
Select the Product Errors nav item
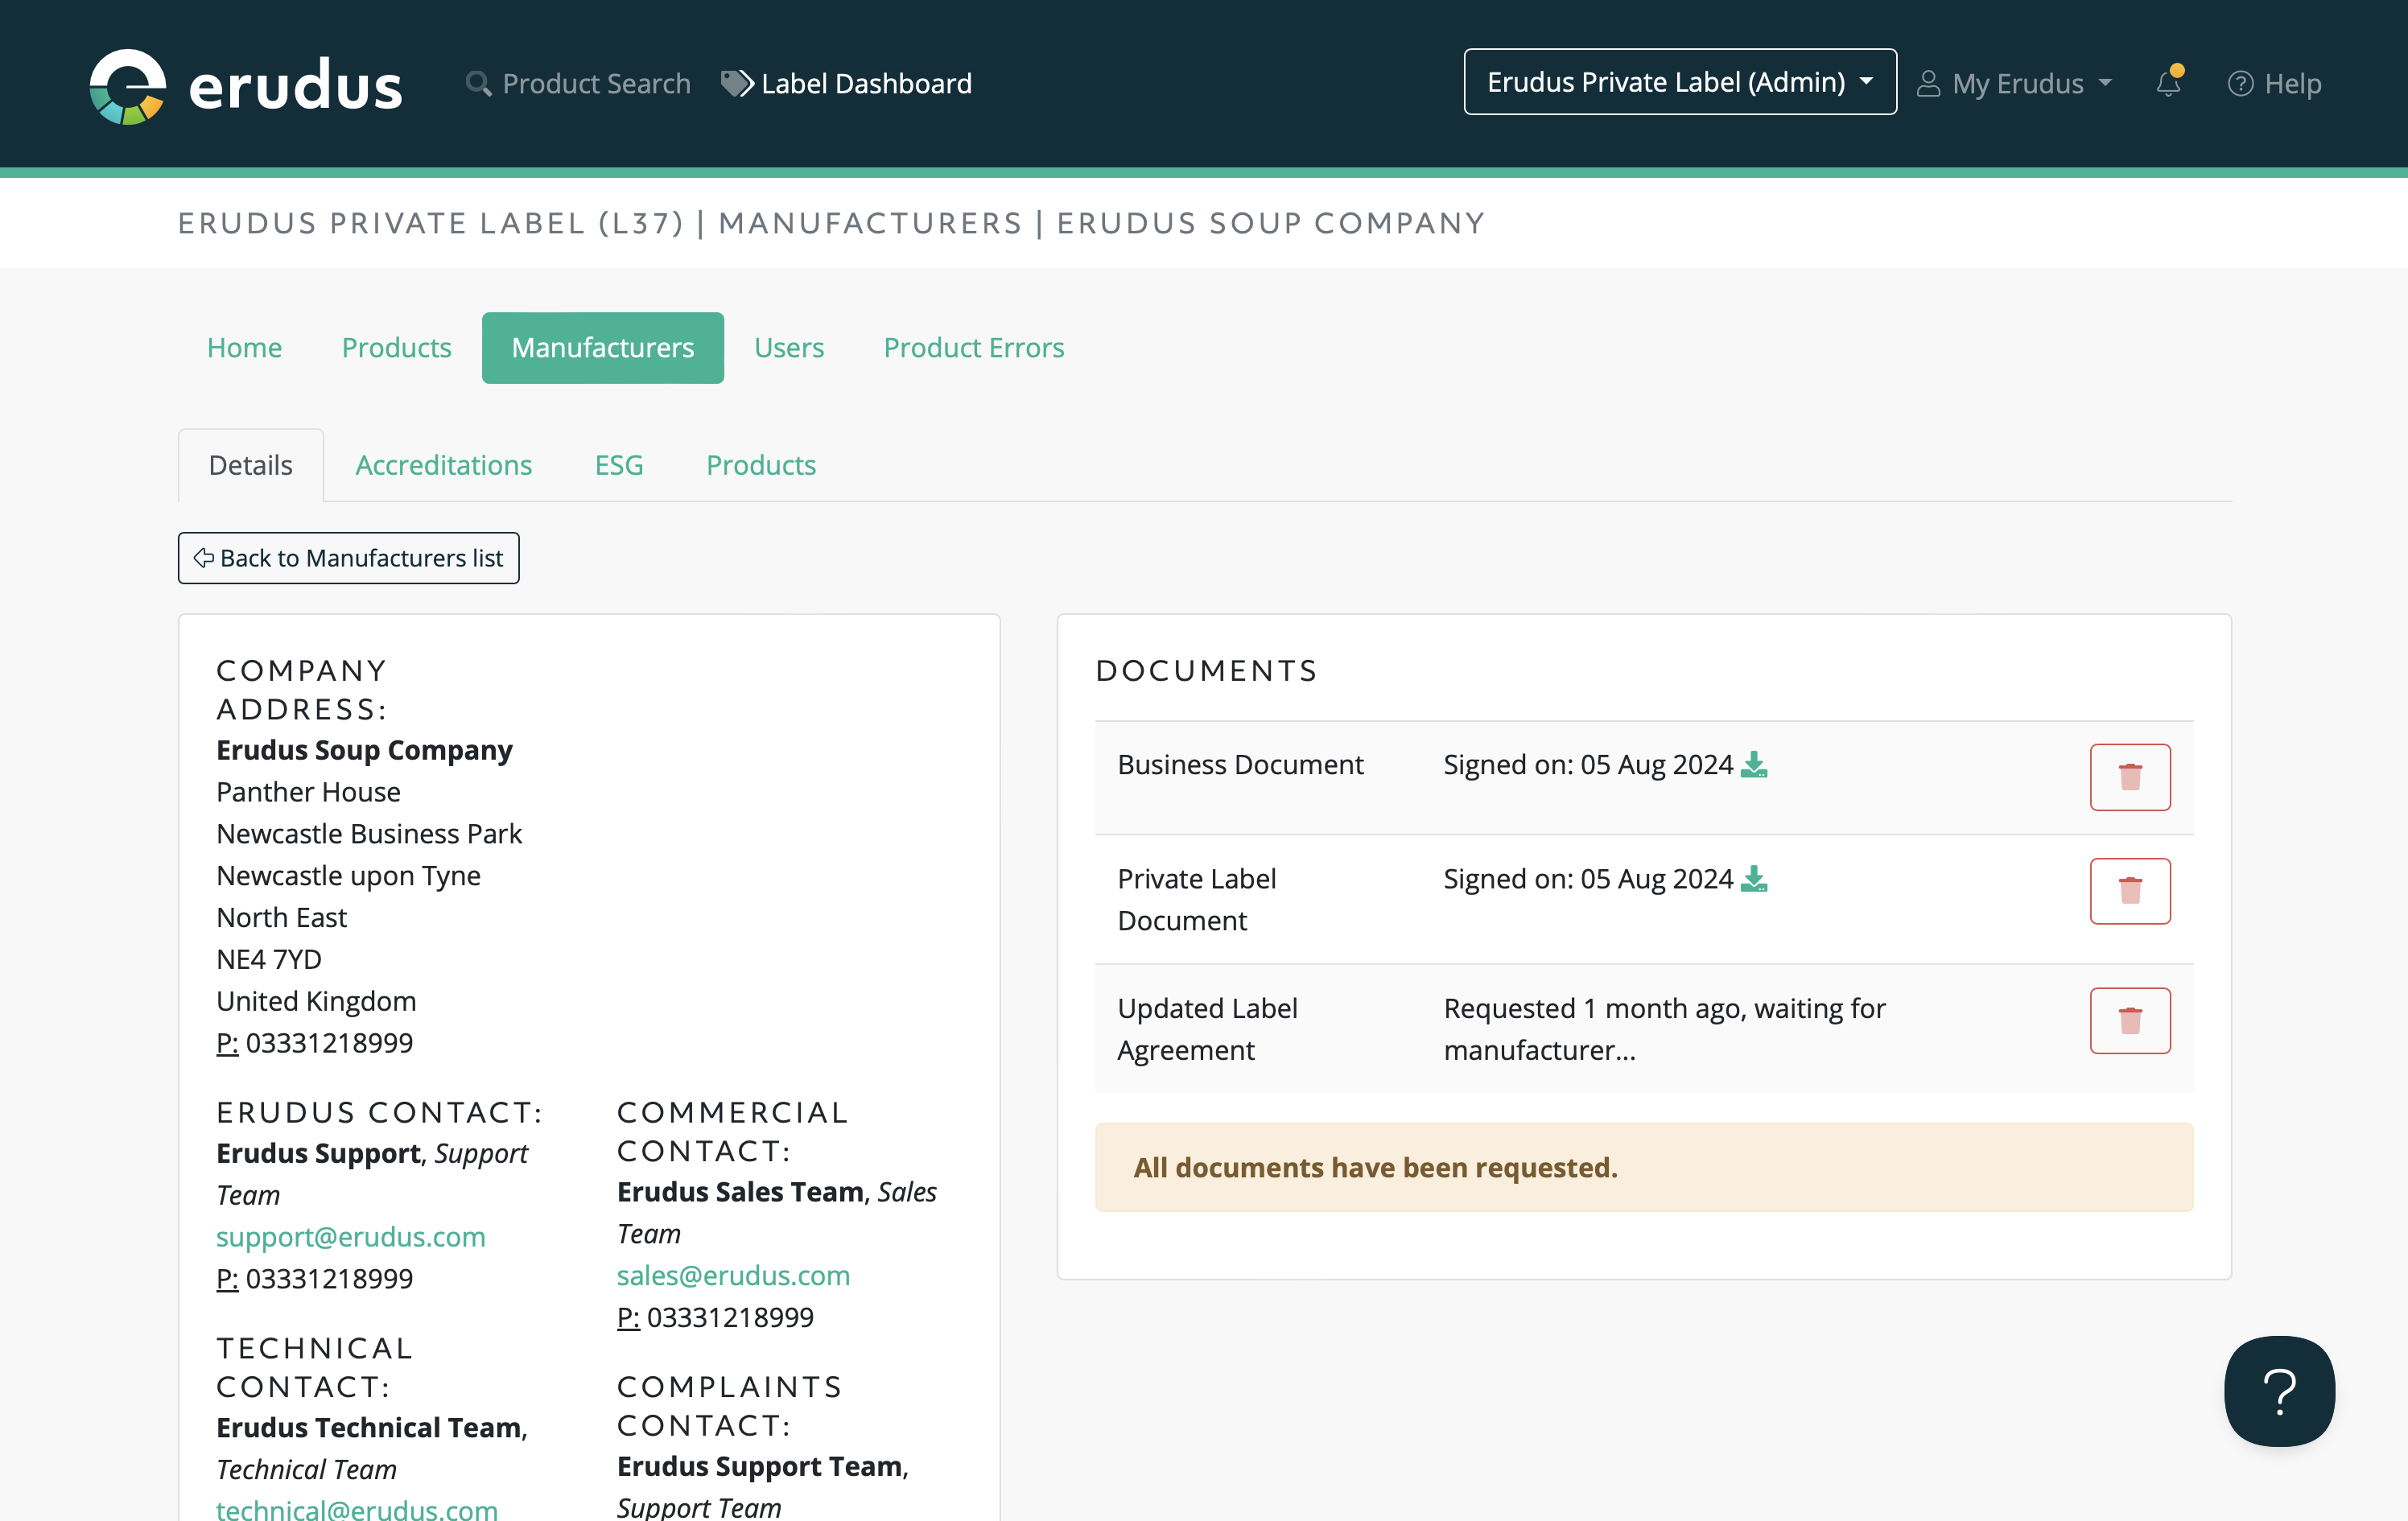tap(973, 348)
